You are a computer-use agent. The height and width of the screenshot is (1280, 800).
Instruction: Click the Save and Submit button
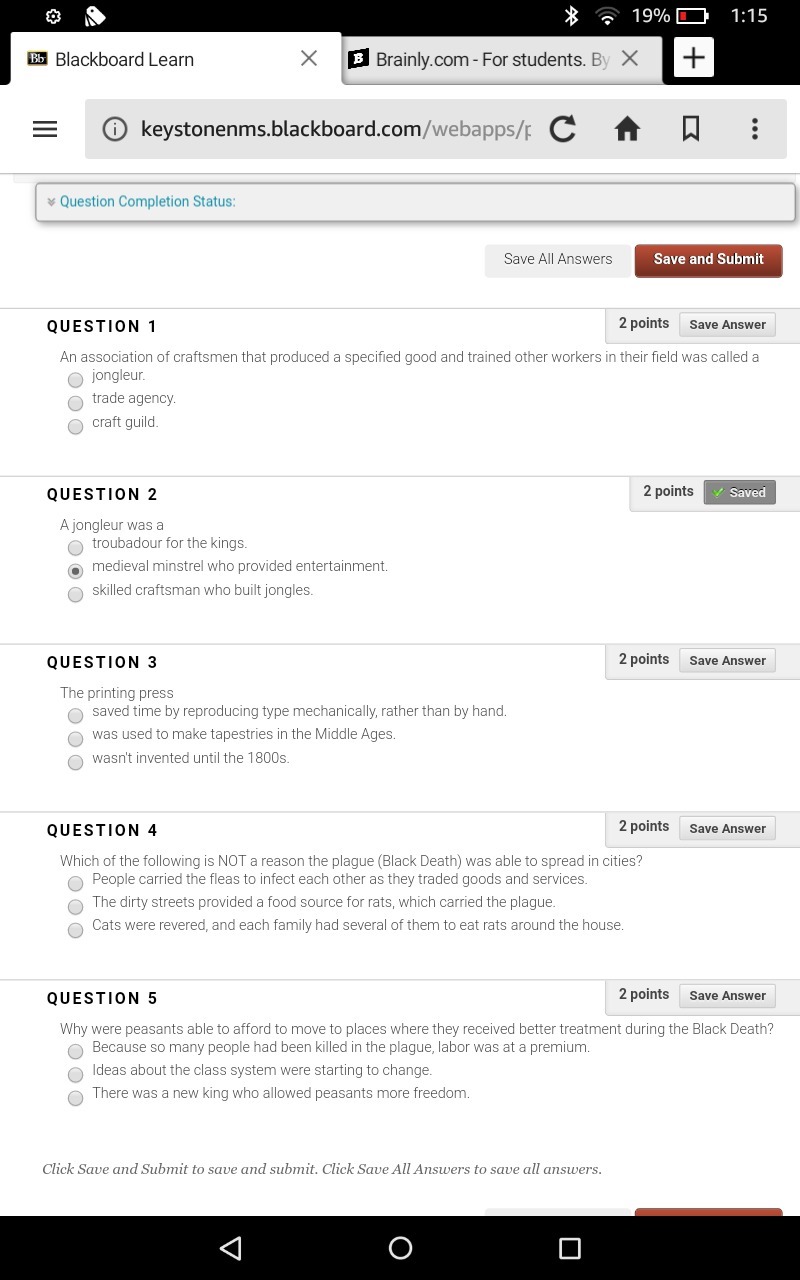click(708, 260)
